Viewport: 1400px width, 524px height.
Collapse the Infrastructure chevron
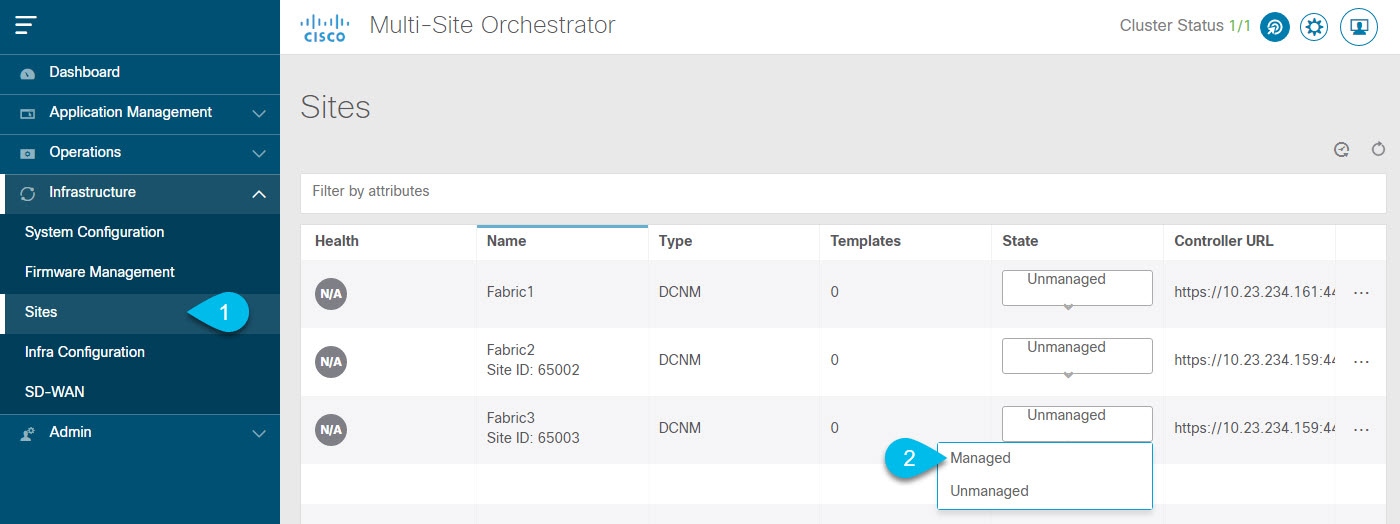pos(259,194)
